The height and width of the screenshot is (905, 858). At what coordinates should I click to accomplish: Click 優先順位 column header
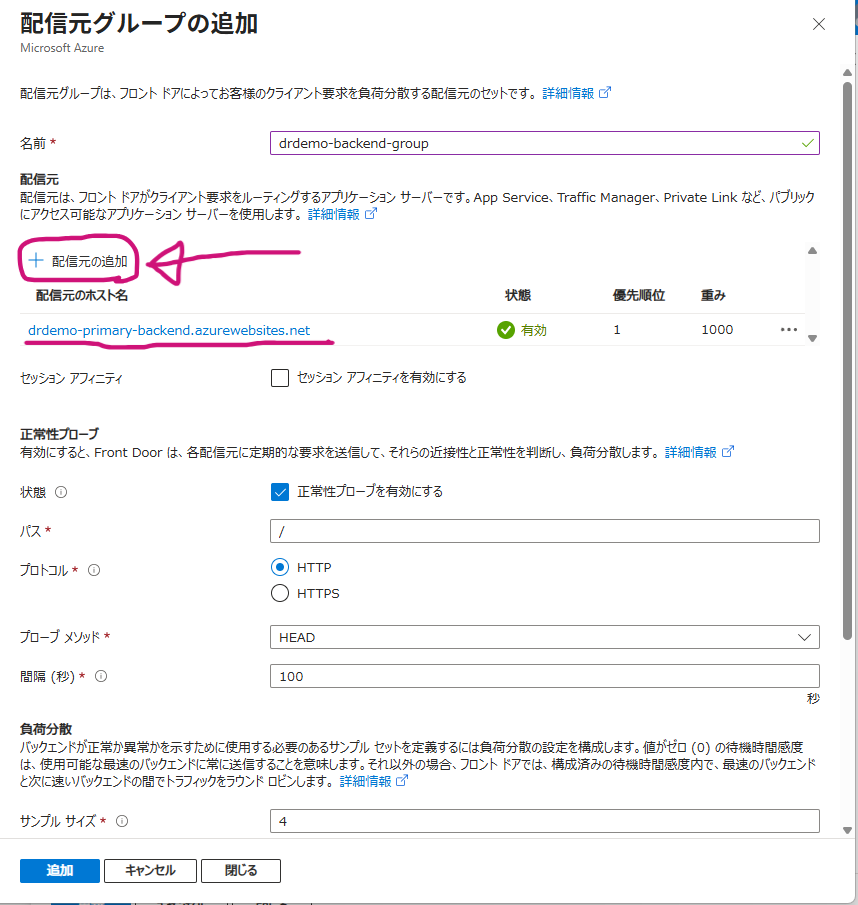pos(639,296)
